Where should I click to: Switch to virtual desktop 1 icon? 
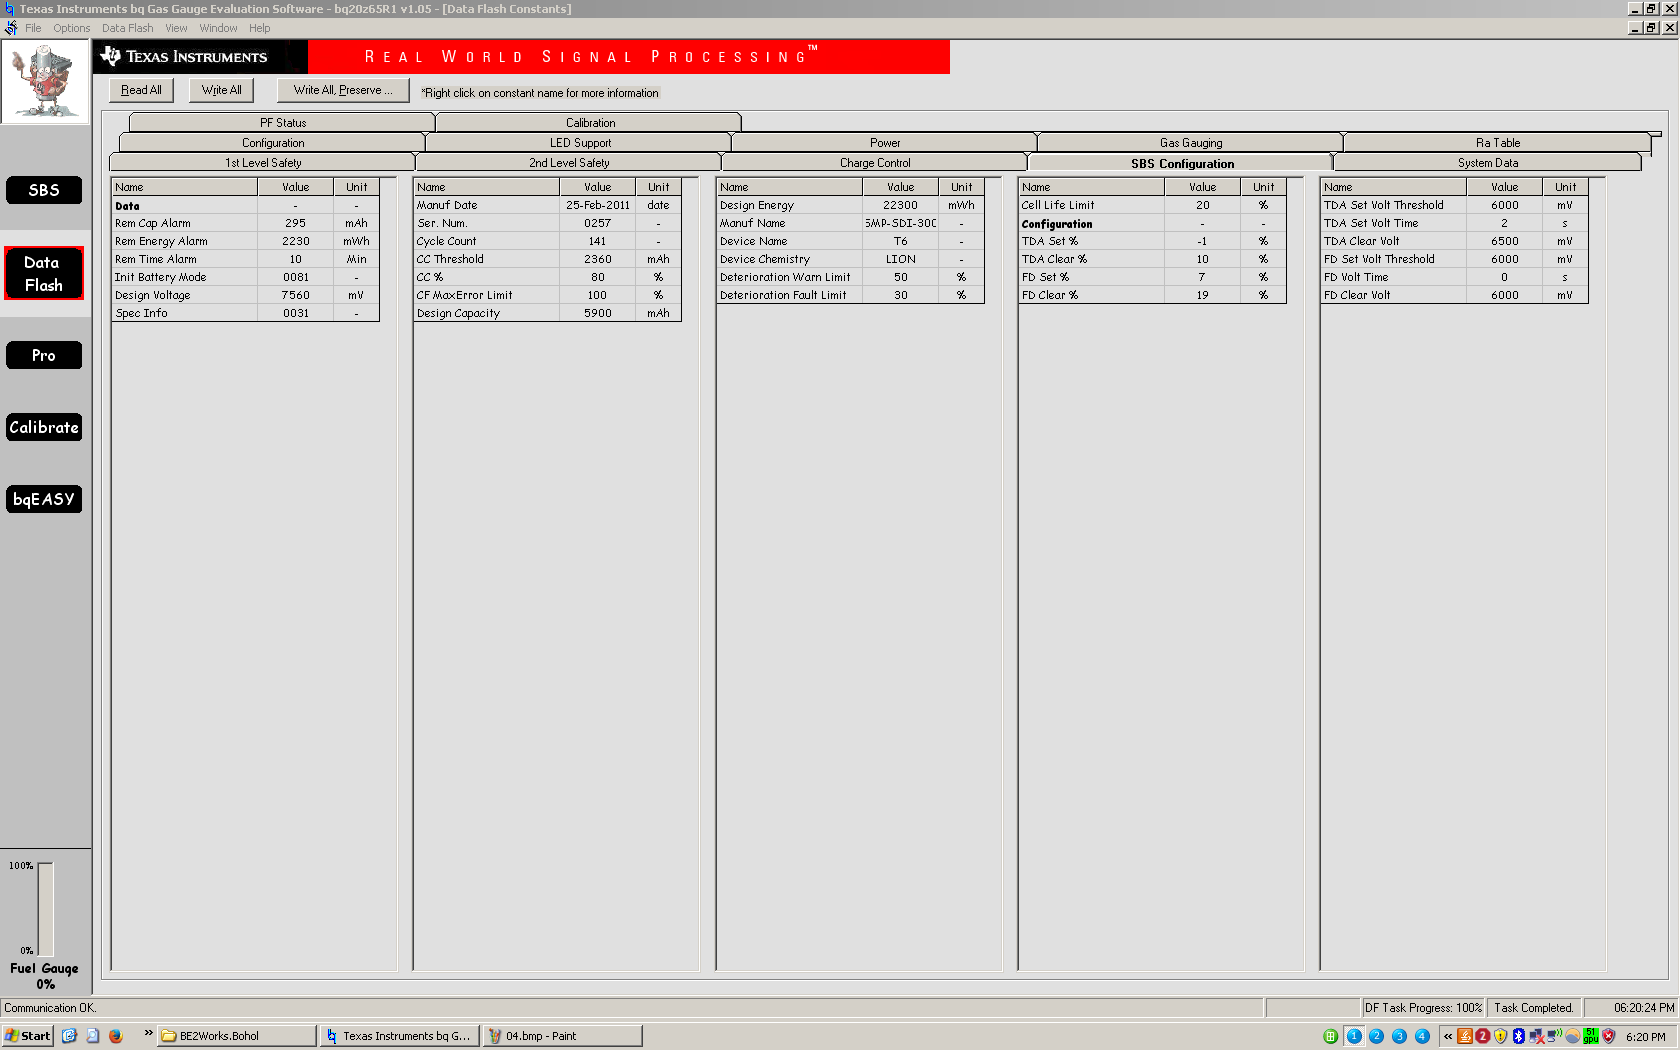tap(1354, 1036)
